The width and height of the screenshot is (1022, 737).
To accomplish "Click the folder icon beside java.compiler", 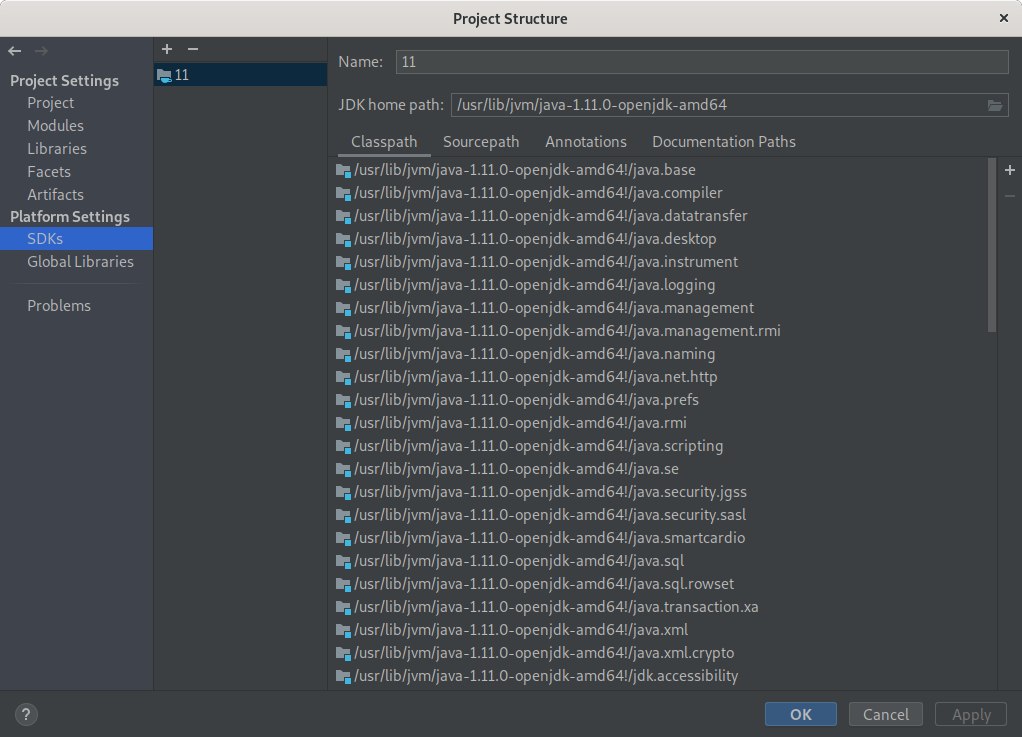I will tap(343, 194).
